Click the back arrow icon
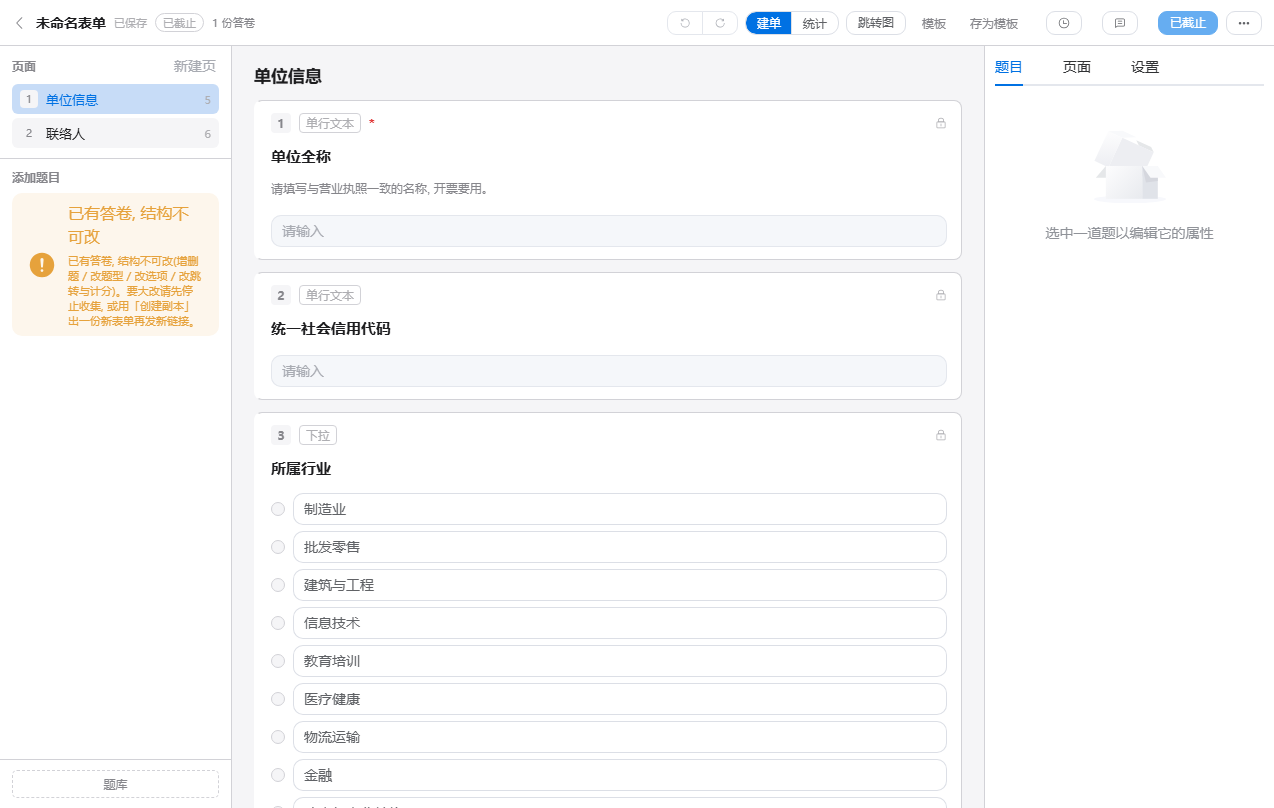Image resolution: width=1274 pixels, height=808 pixels. click(19, 23)
